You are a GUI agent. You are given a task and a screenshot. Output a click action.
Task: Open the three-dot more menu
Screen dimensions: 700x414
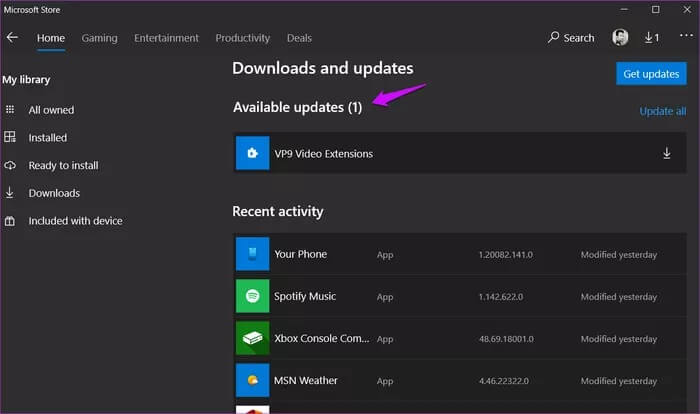point(686,35)
